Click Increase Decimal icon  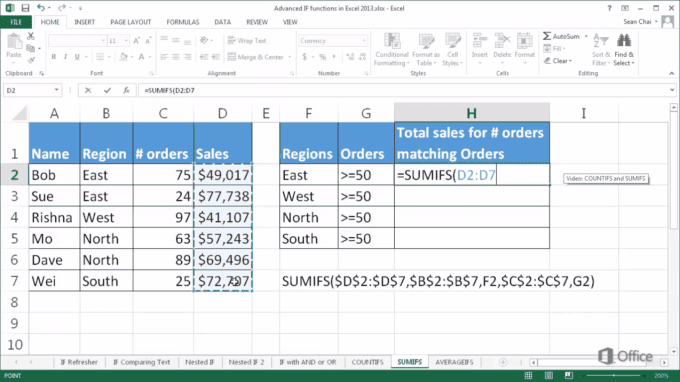[350, 57]
